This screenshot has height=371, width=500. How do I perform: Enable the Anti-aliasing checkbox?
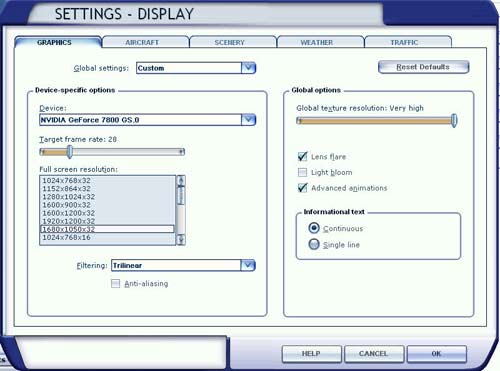pos(115,284)
